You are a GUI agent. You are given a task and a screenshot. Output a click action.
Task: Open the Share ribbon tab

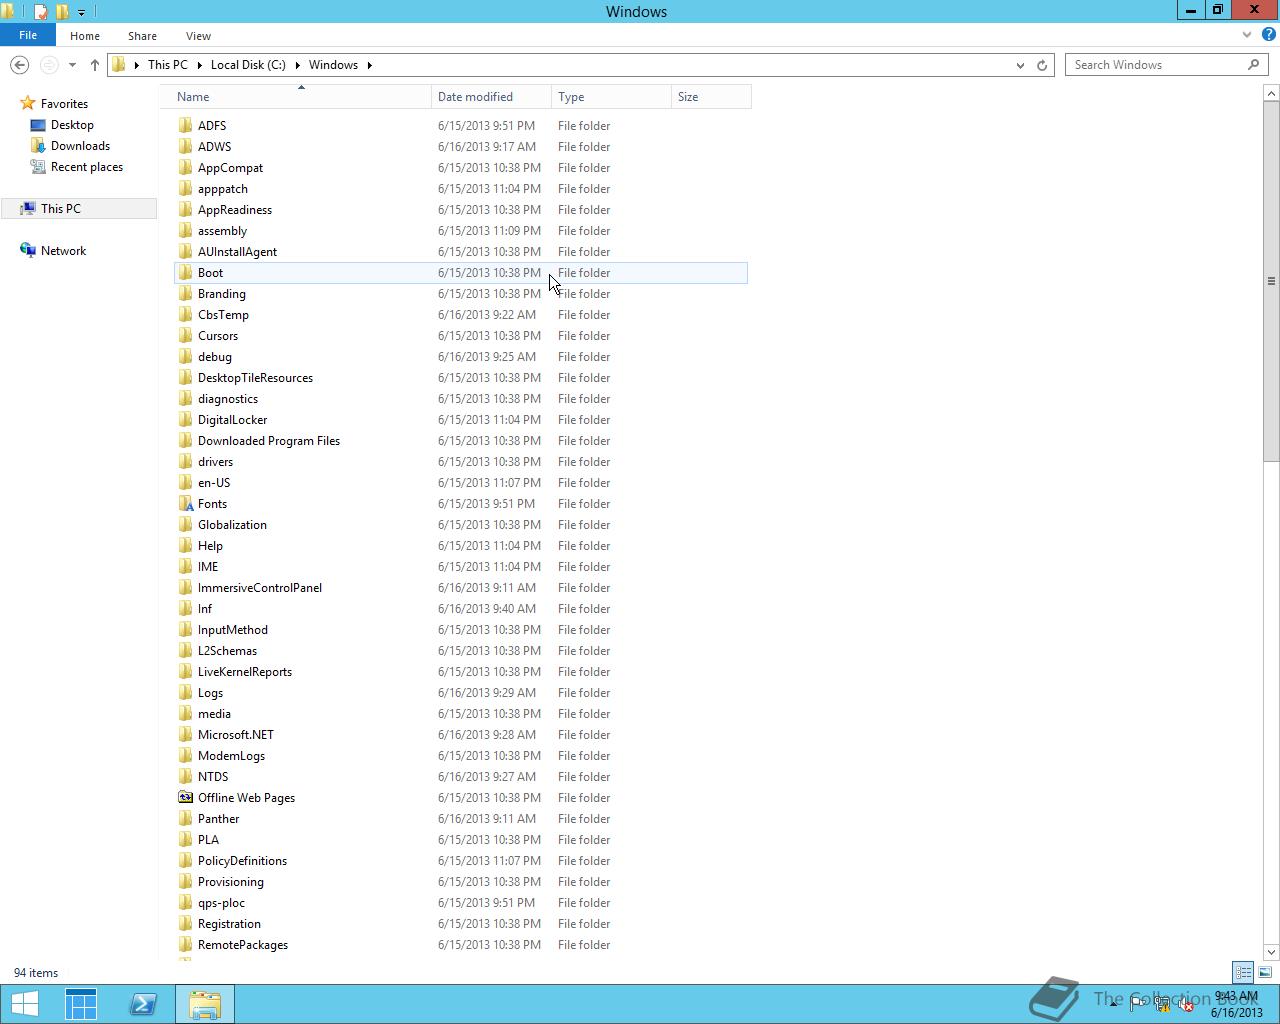click(142, 36)
